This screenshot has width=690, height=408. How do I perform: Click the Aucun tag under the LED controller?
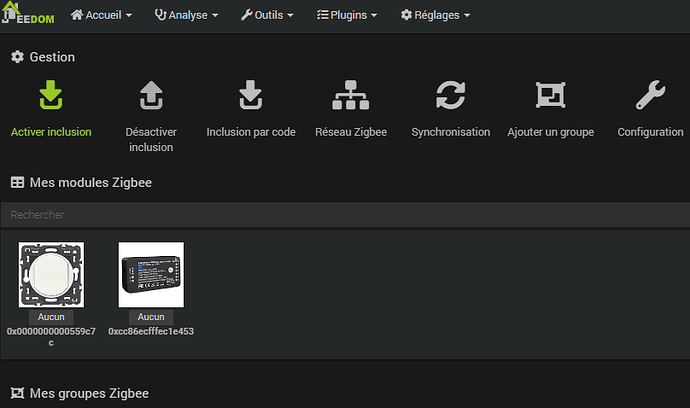[x=151, y=317]
